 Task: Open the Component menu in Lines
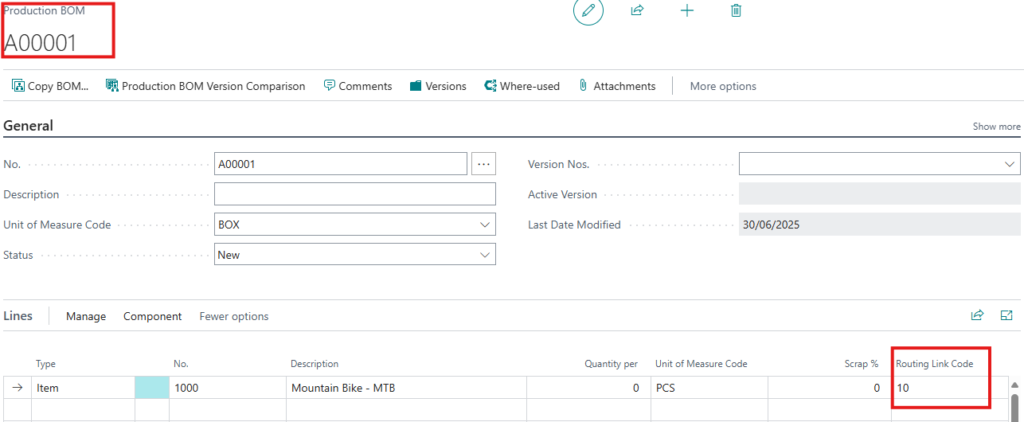152,316
